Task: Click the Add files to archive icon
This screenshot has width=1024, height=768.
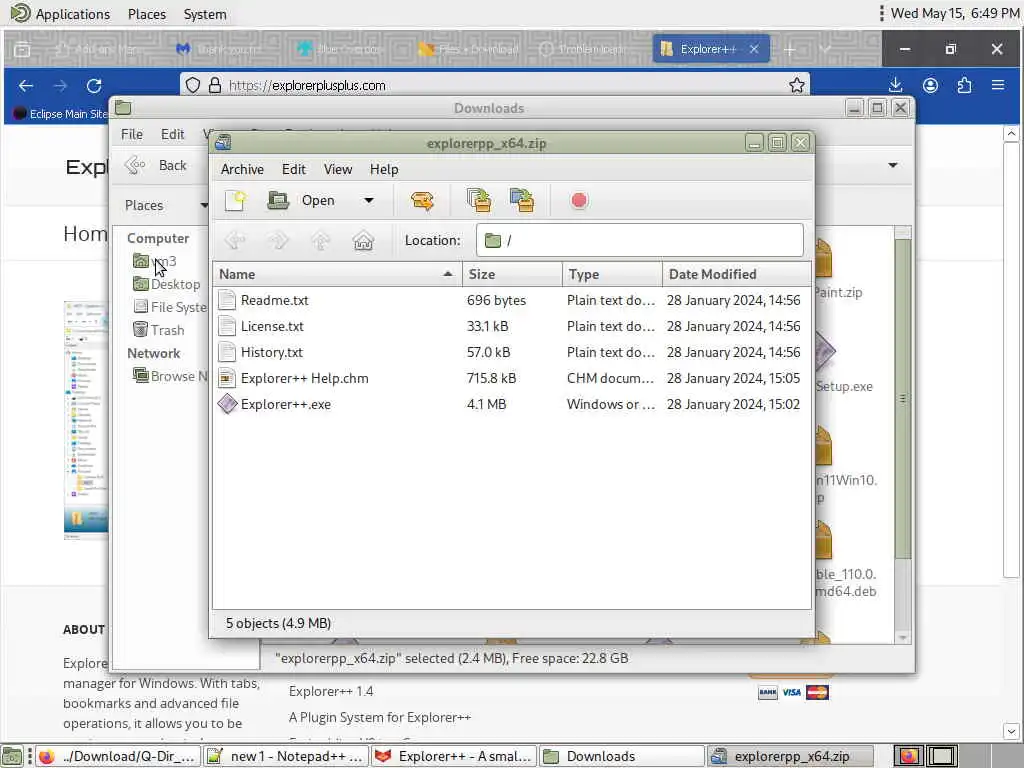Action: (x=479, y=200)
